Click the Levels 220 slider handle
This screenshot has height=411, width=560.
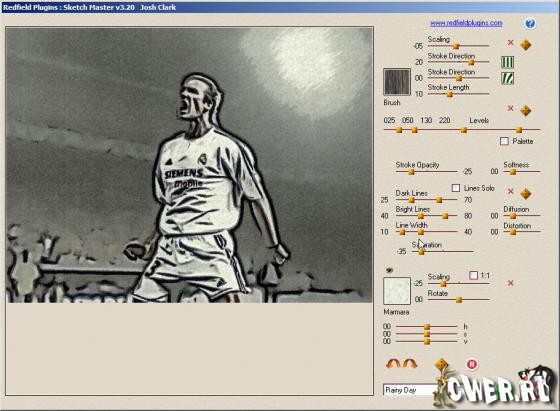click(519, 130)
